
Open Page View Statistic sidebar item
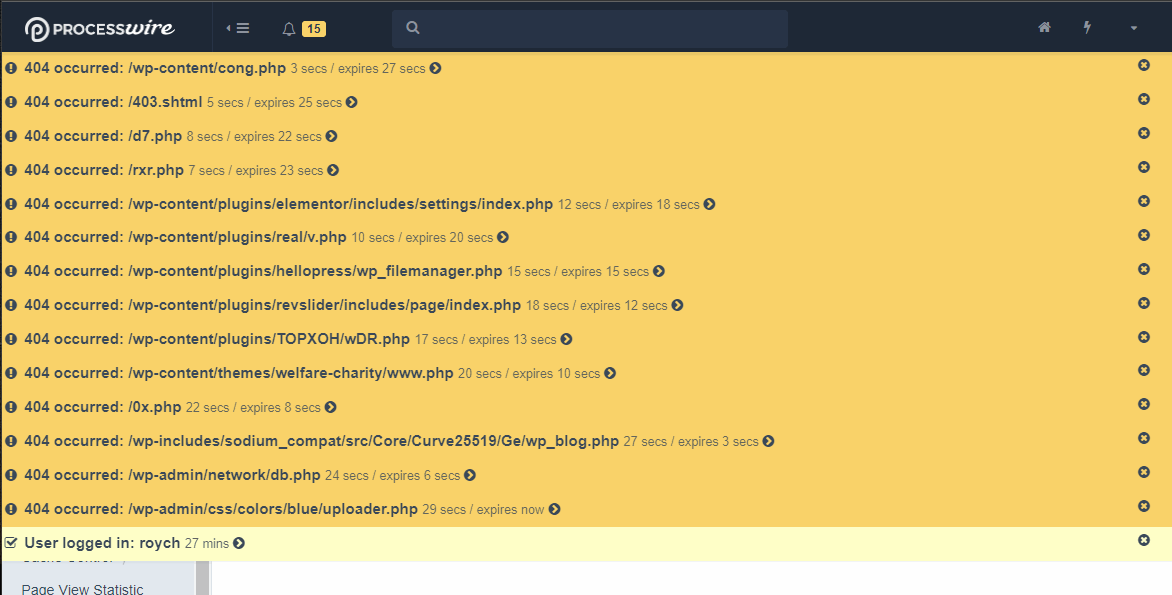(82, 588)
